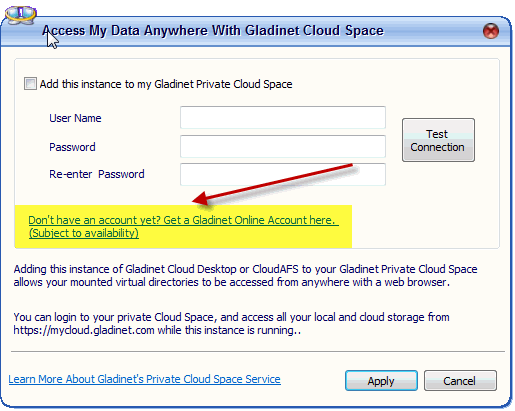This screenshot has height=411, width=515.
Task: Click the Password label
Action: 72,147
